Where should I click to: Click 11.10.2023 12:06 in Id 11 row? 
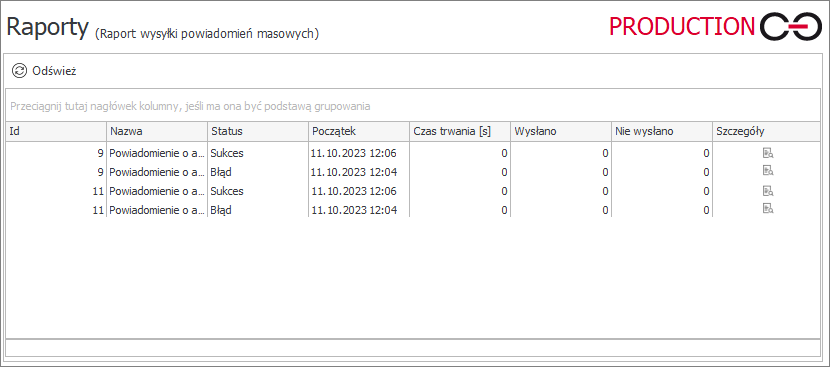(354, 191)
